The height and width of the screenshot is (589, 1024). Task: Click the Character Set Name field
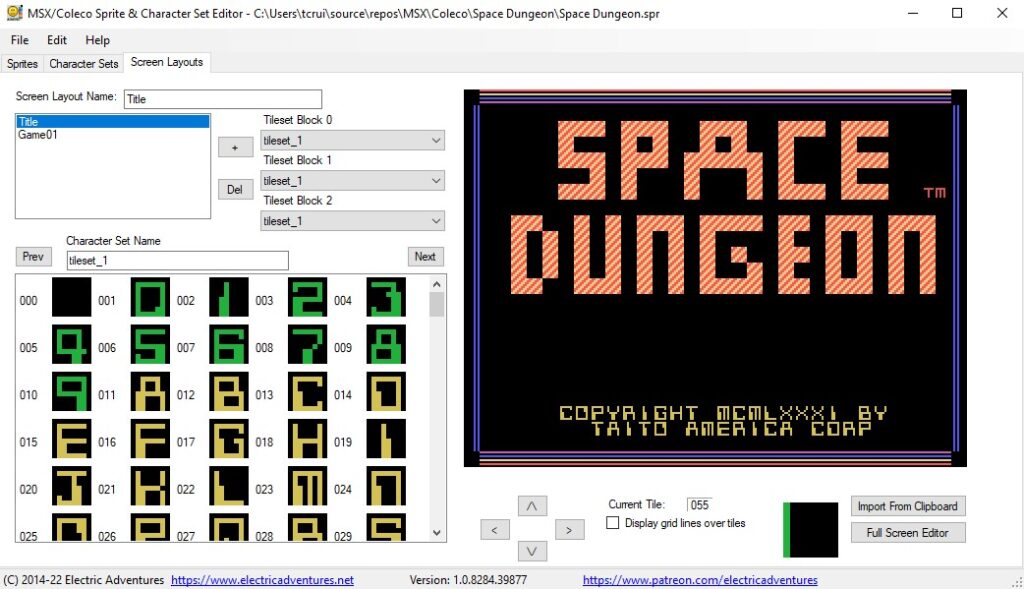point(178,261)
